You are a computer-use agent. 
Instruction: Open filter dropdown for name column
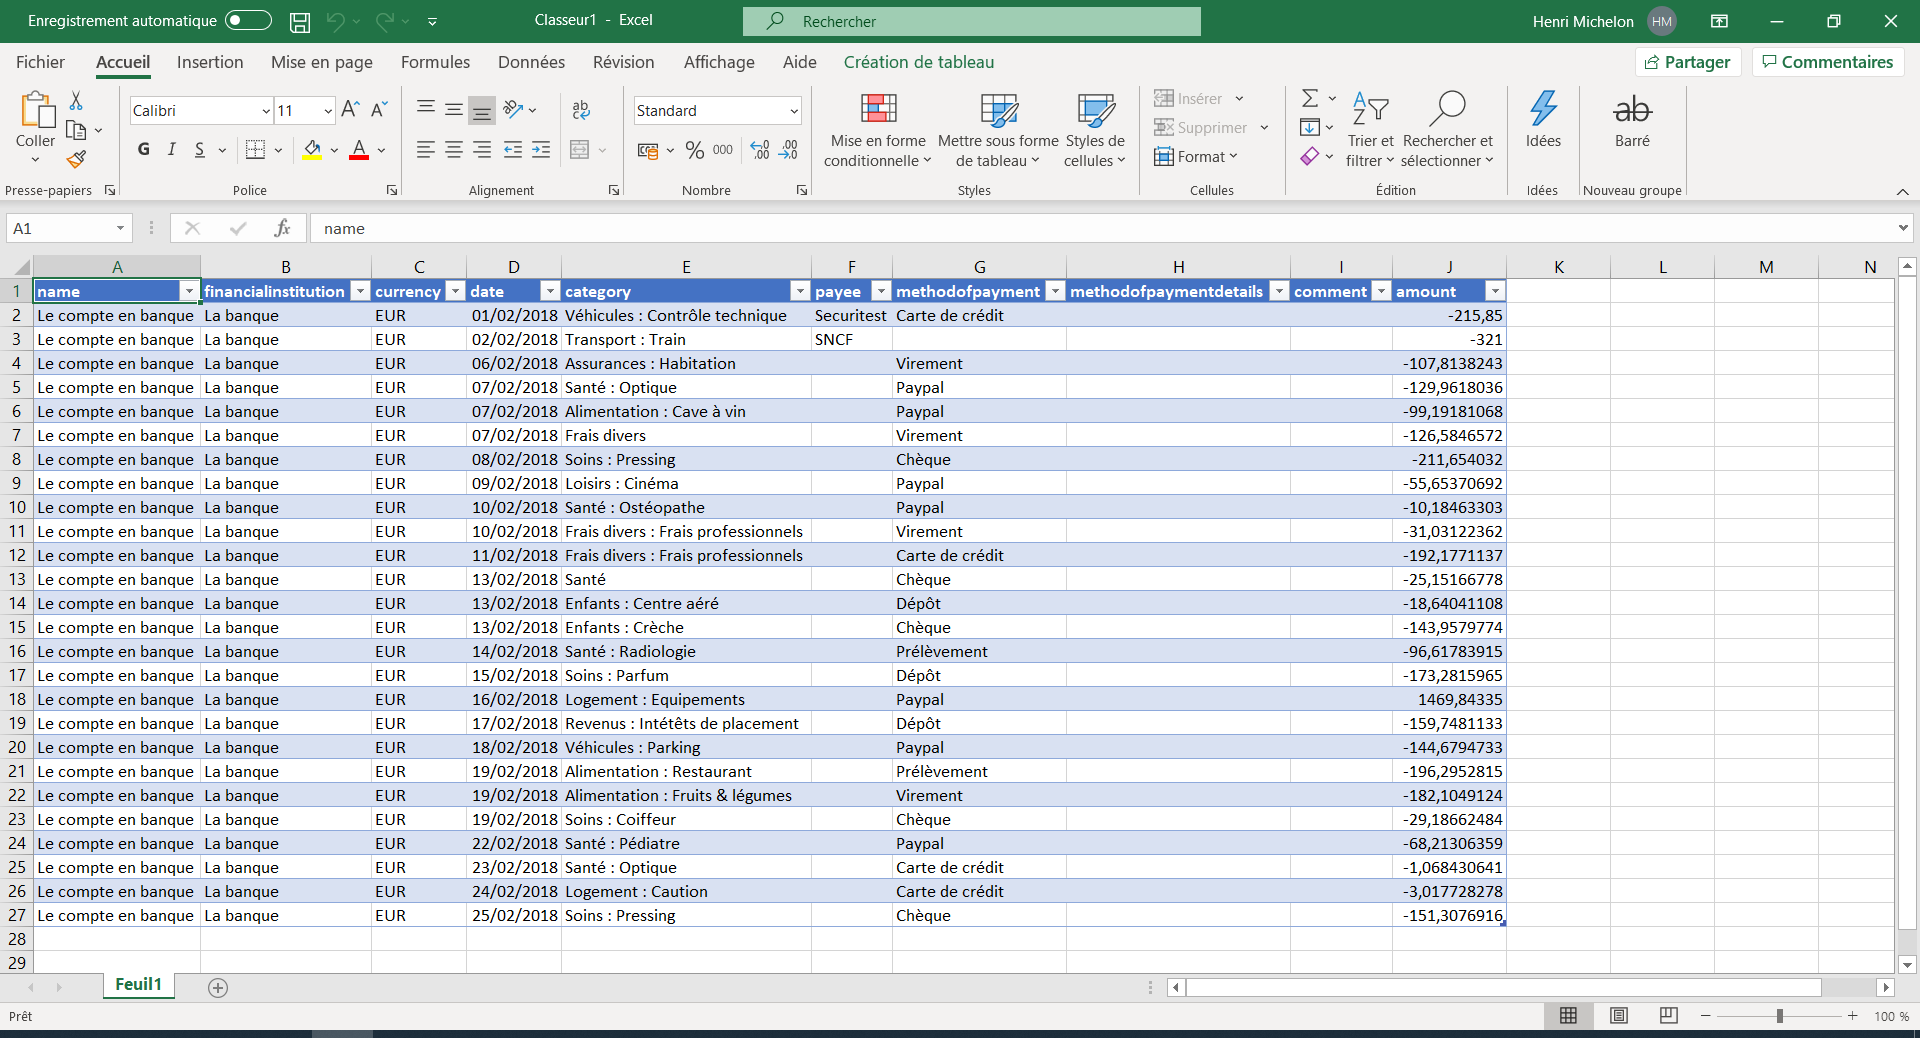[189, 291]
